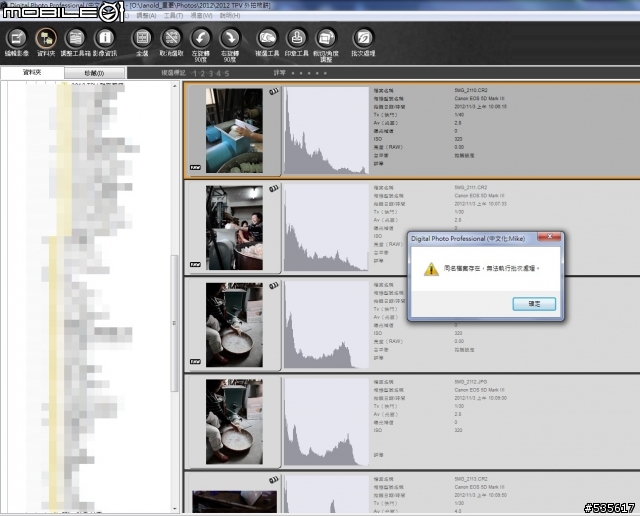Set check mark 4 in the toolbar

click(218, 73)
